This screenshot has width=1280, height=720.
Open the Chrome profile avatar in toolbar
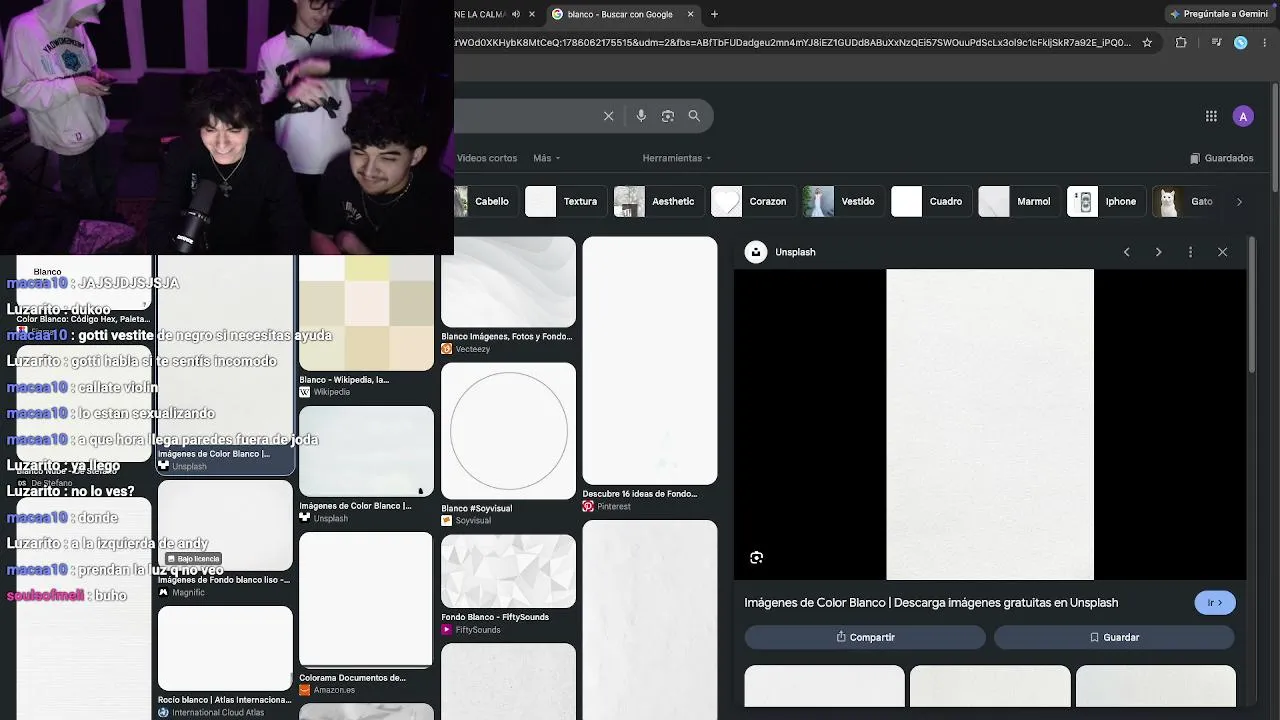tap(1241, 43)
